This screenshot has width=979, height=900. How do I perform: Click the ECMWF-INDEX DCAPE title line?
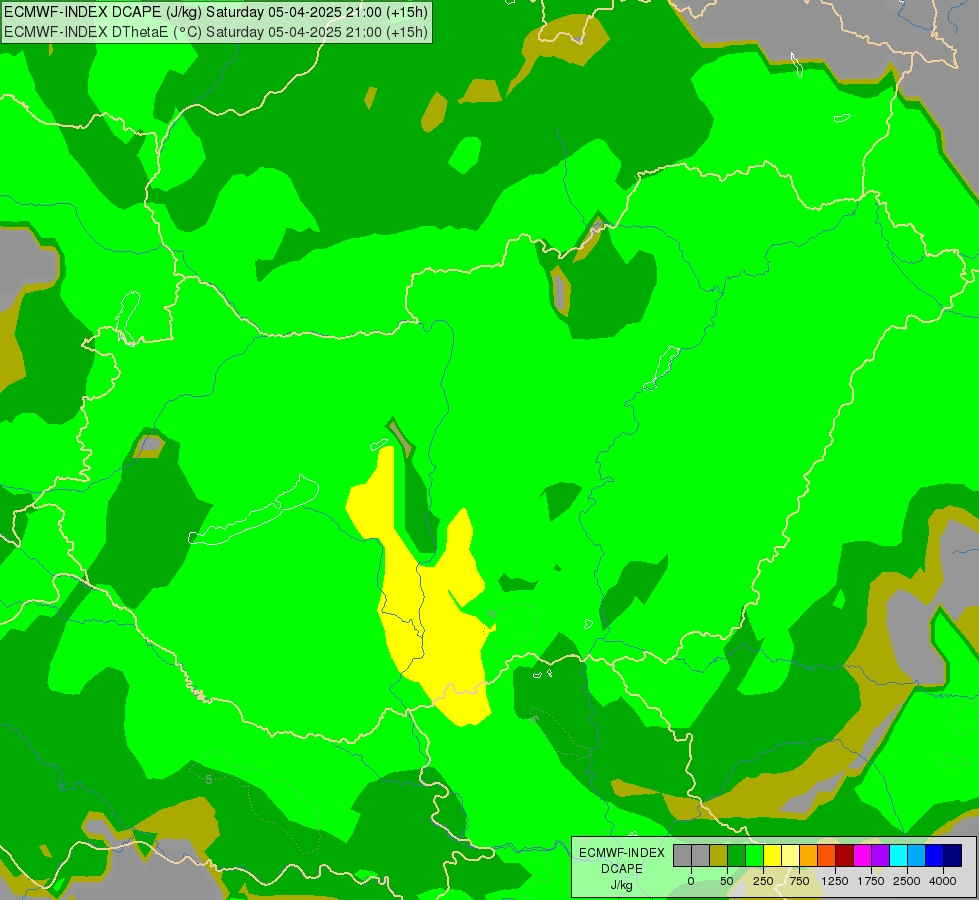click(216, 12)
